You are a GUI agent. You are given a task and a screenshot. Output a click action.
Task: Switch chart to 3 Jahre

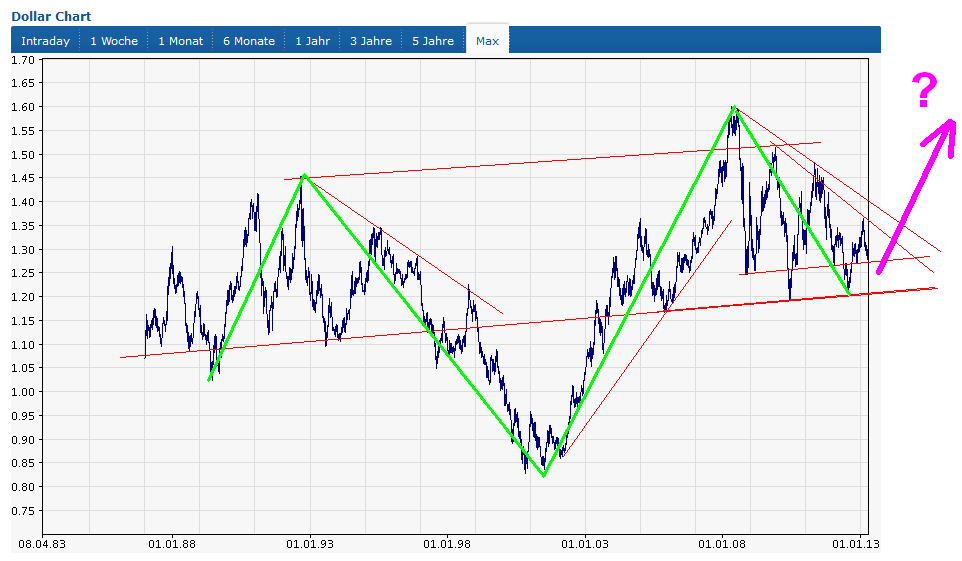tap(370, 41)
